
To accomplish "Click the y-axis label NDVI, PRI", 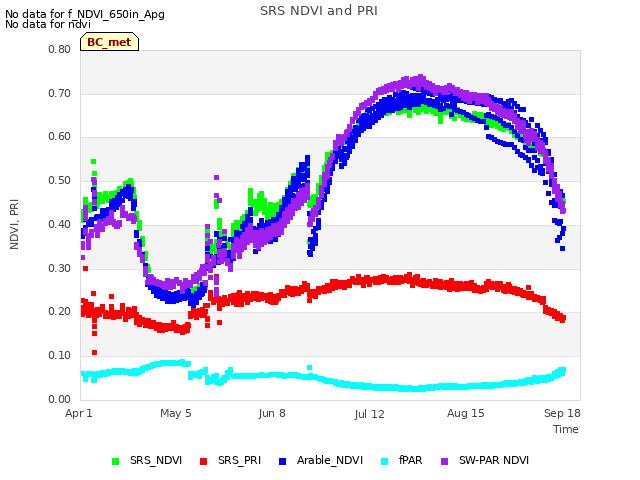I will (14, 224).
